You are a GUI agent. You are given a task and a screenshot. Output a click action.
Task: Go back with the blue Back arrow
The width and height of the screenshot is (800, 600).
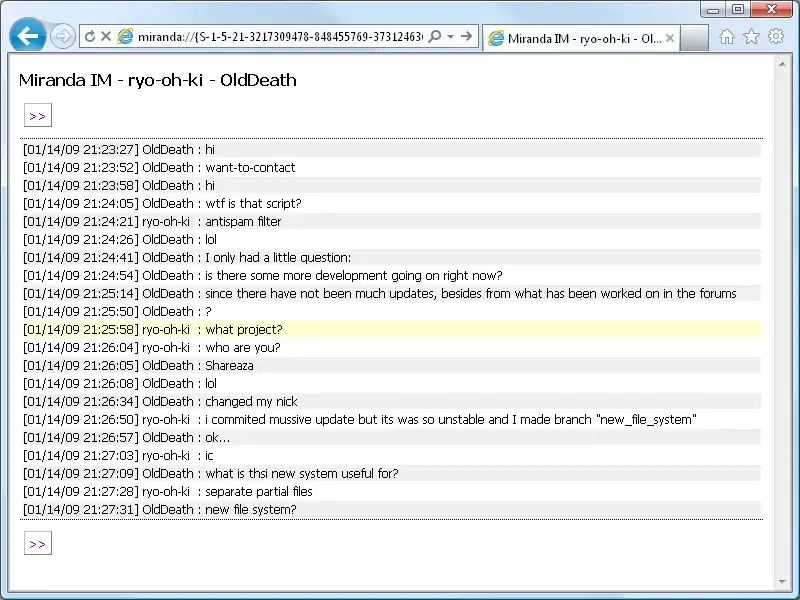28,35
